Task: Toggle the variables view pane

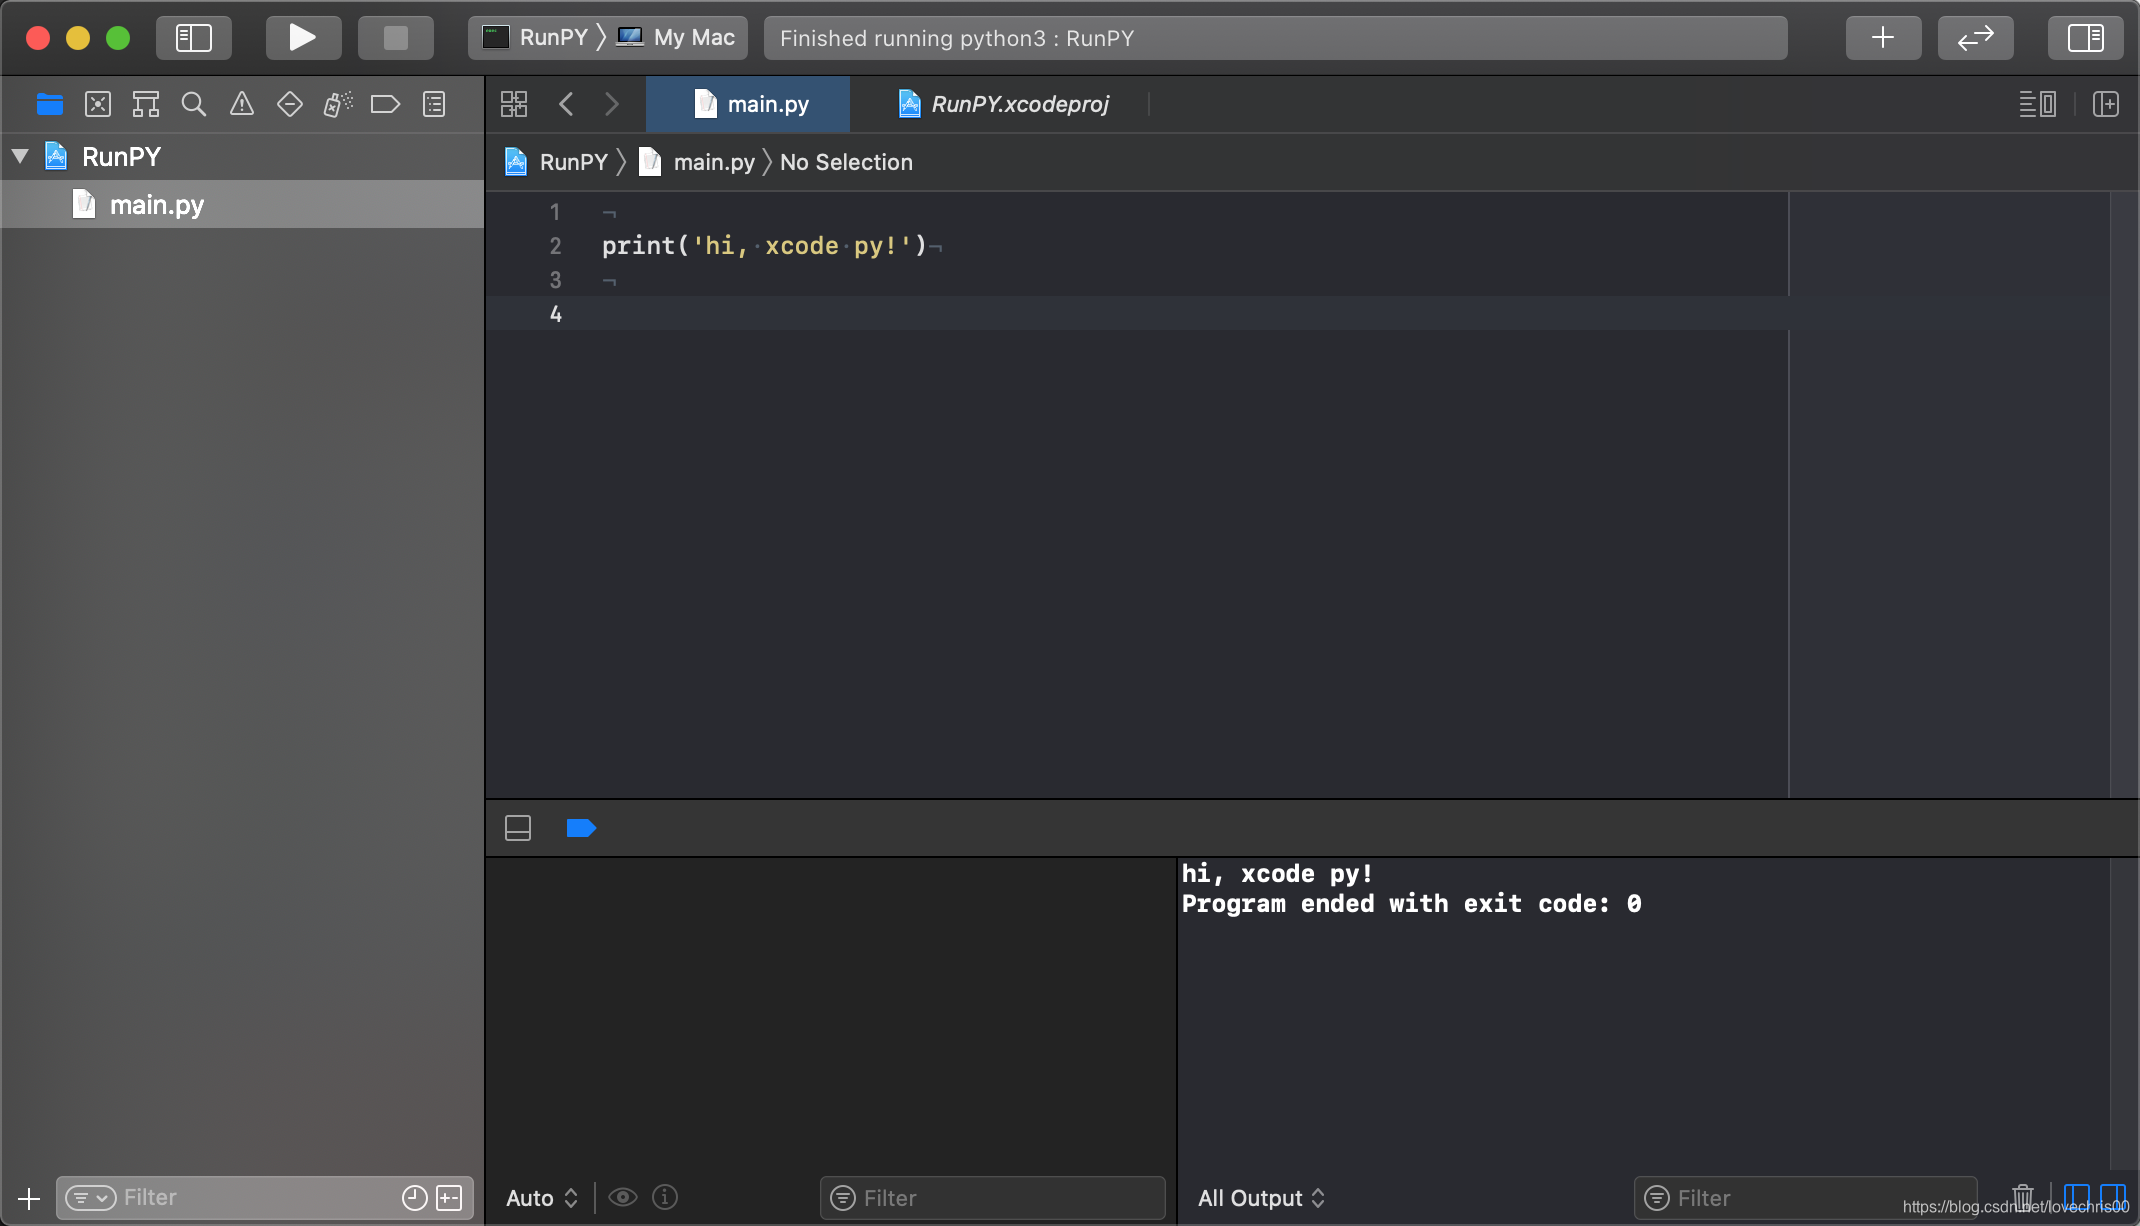Action: click(2076, 1195)
